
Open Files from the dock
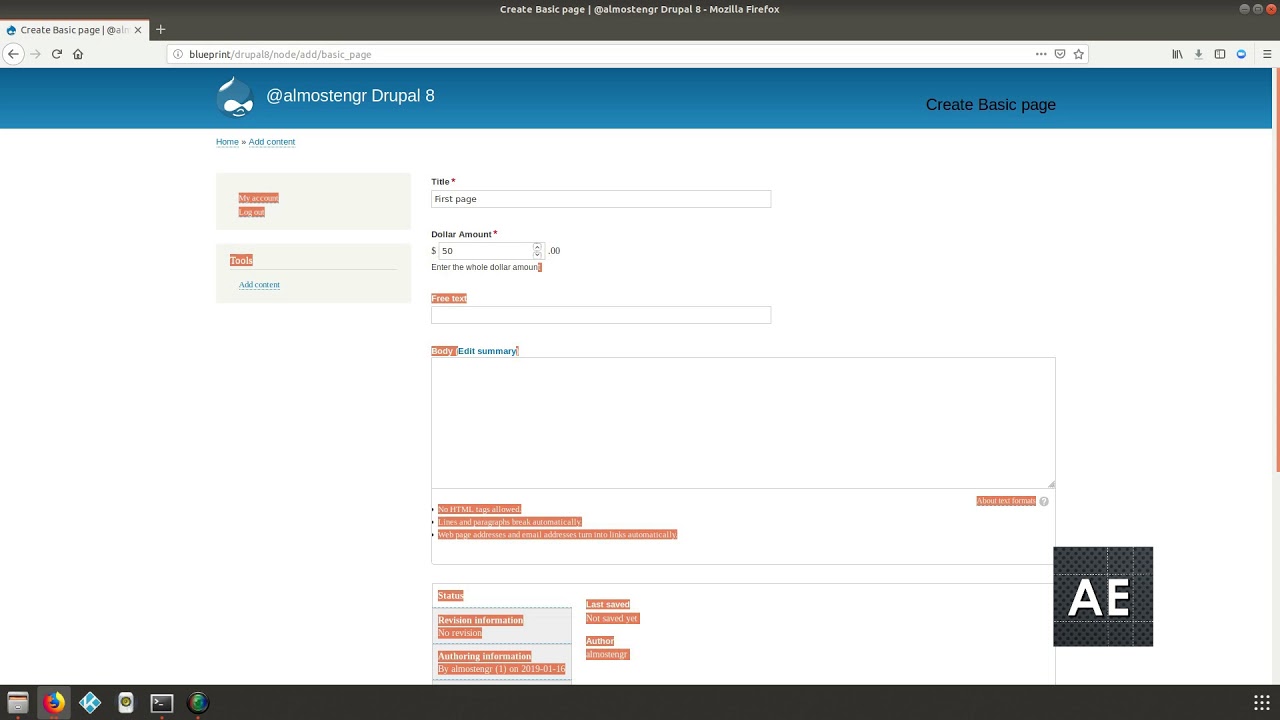tap(18, 703)
